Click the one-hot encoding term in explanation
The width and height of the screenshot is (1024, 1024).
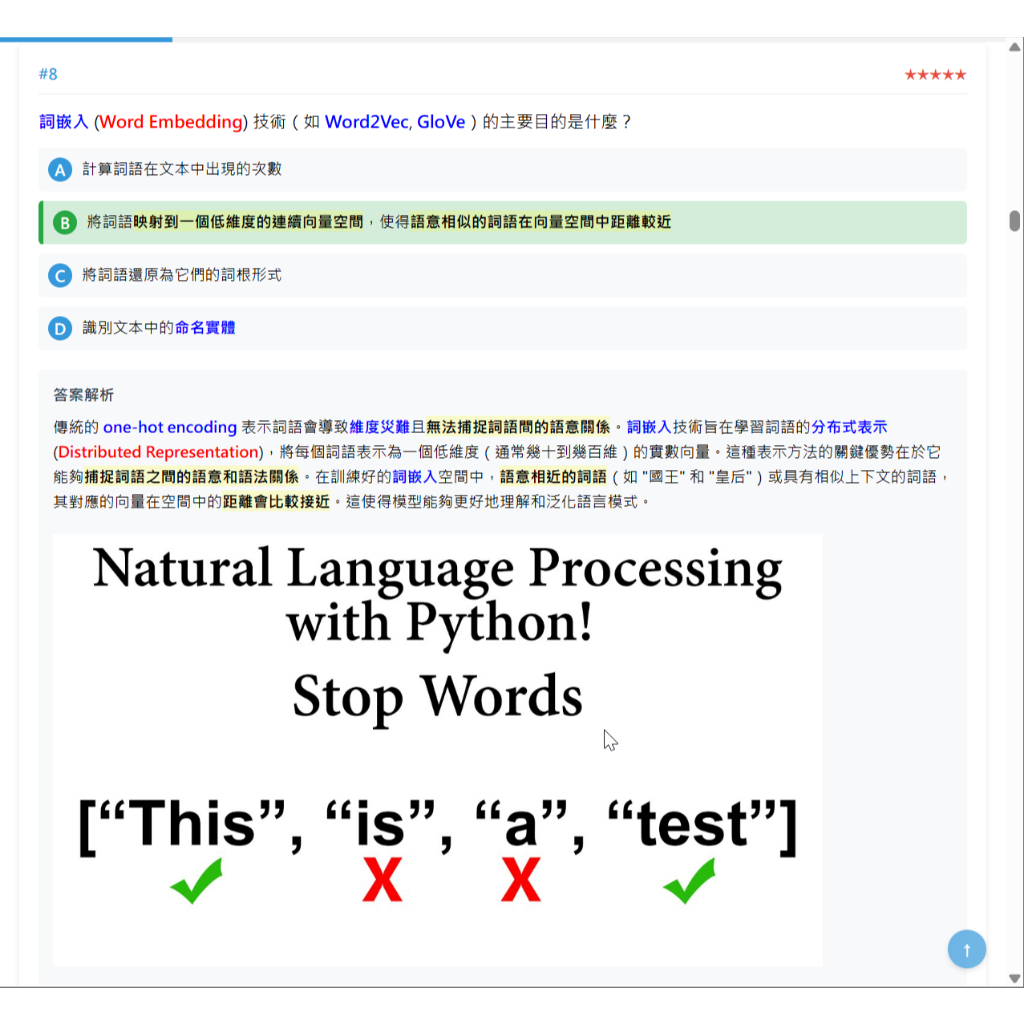(x=170, y=427)
